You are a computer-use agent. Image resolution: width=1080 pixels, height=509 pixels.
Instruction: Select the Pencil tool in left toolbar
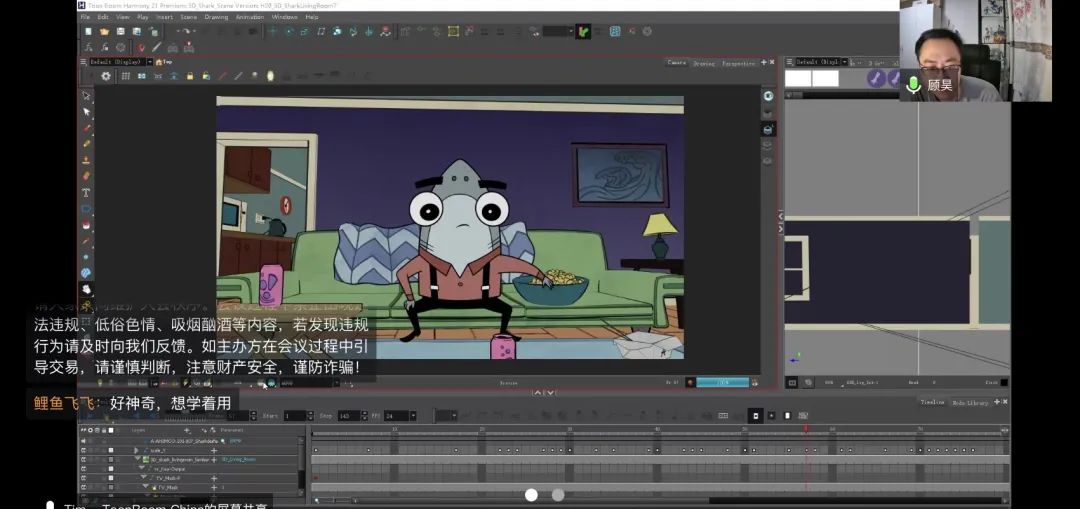click(x=87, y=144)
